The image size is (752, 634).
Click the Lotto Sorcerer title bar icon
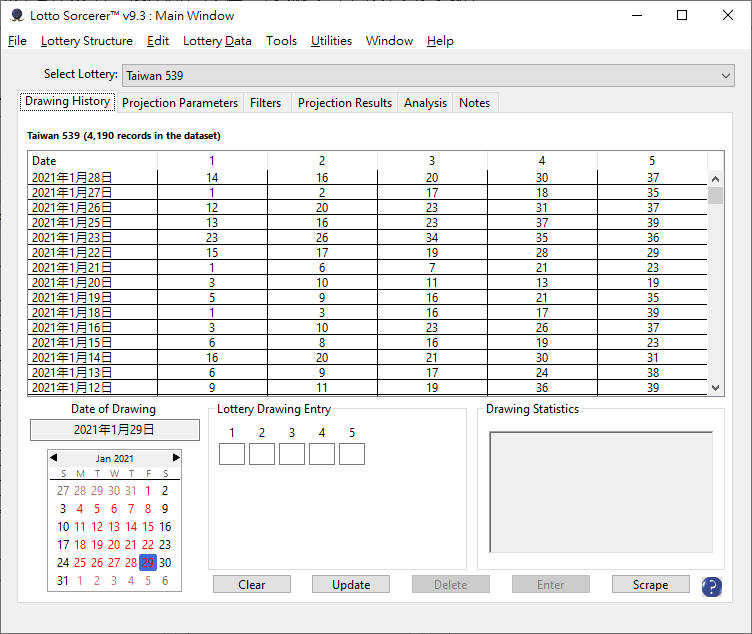coord(16,15)
